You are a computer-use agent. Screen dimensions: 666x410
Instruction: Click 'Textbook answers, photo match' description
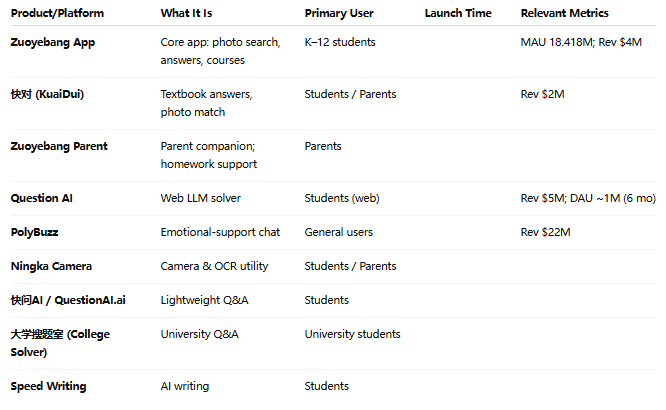(206, 103)
